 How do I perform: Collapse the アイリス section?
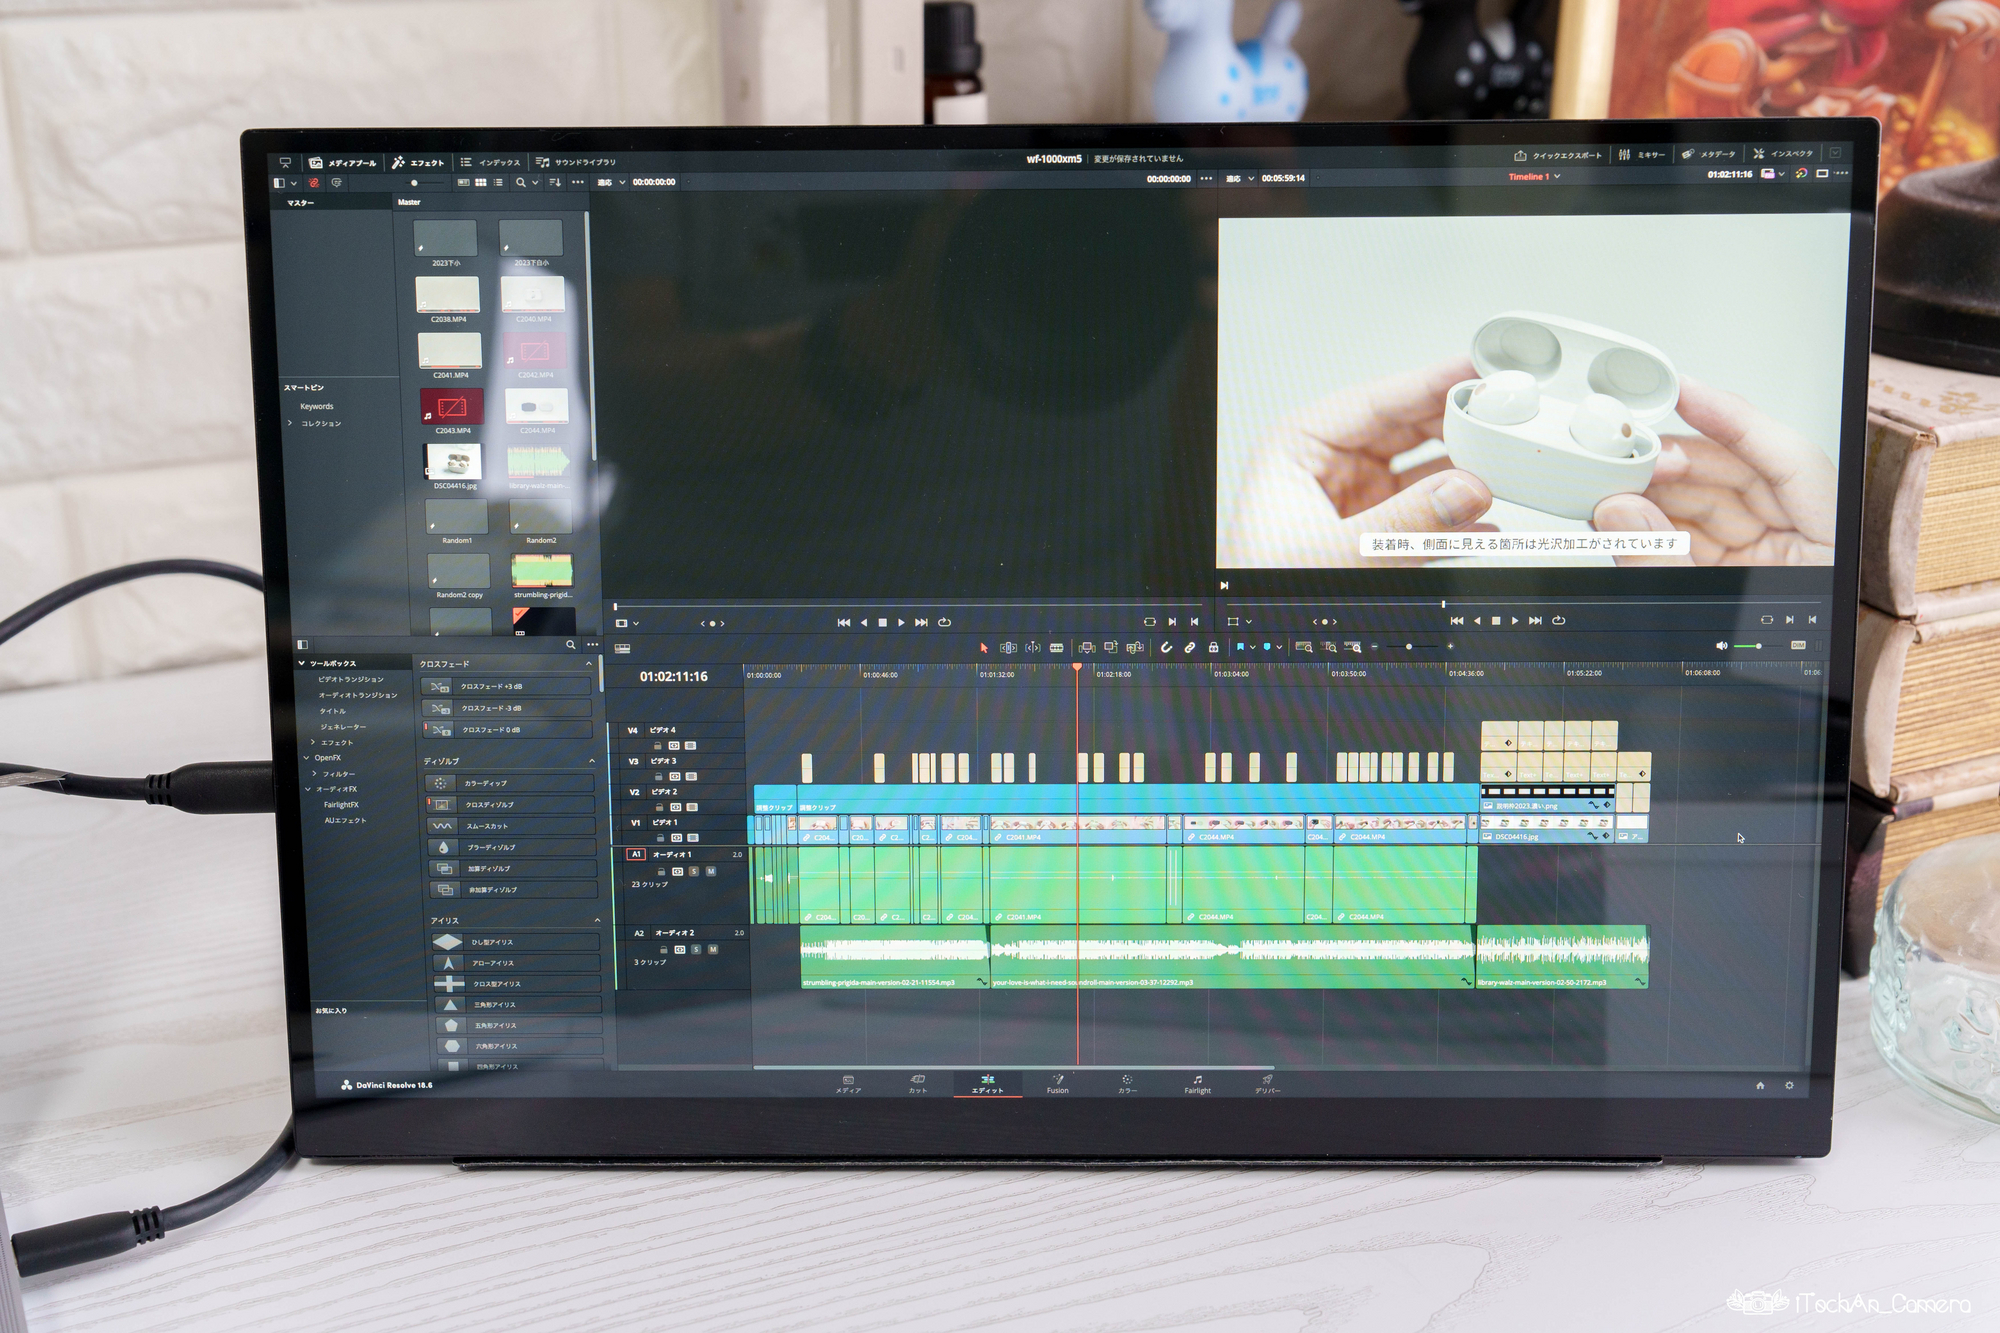click(597, 921)
